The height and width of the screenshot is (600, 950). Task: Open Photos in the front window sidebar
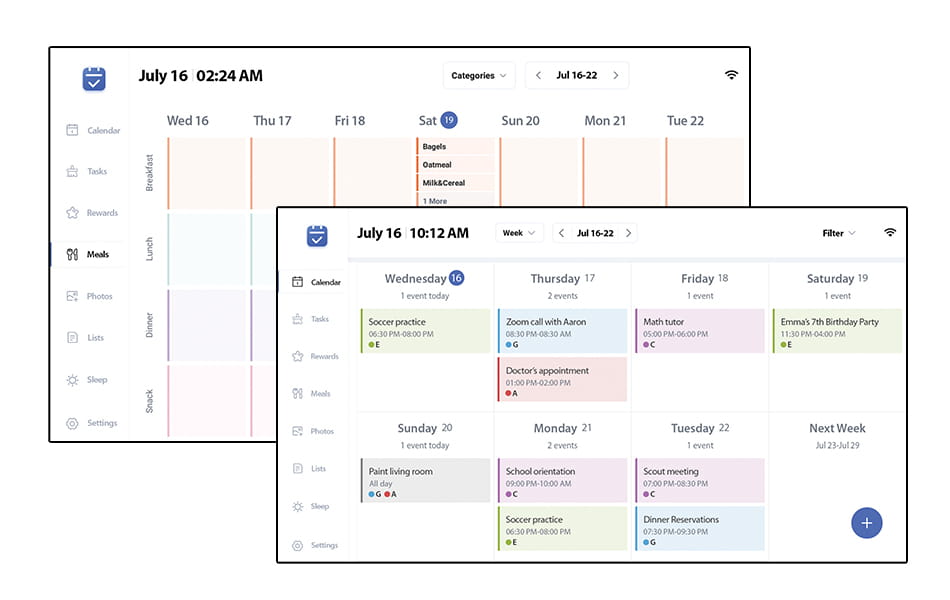point(314,432)
